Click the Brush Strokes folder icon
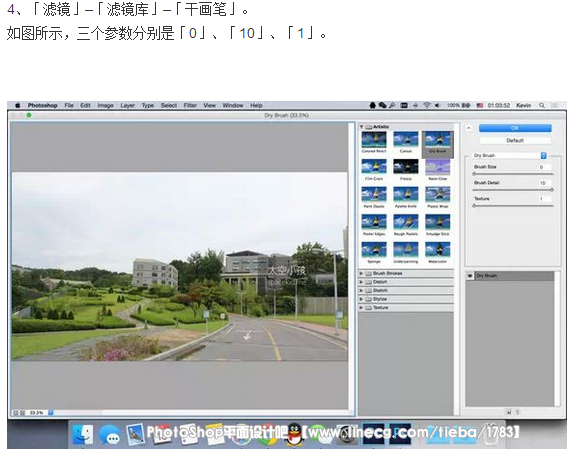Viewport: 570px width, 449px height. (369, 273)
